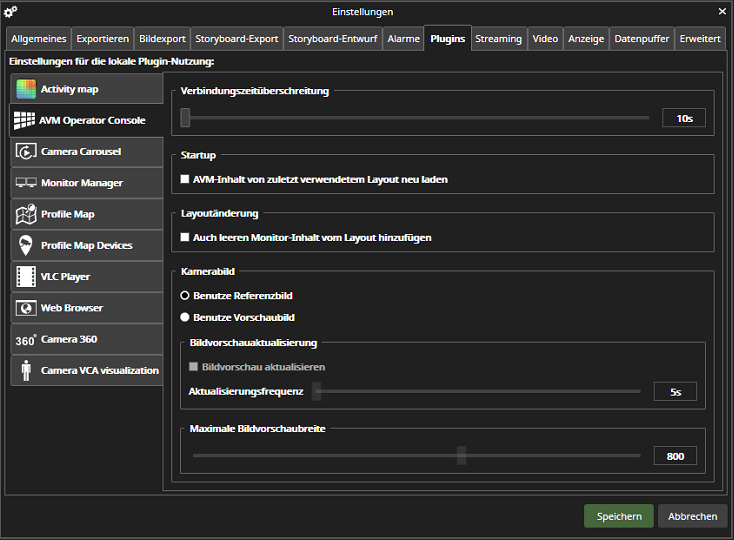This screenshot has height=540, width=734.
Task: Close the Einstellungen dialog
Action: (722, 11)
